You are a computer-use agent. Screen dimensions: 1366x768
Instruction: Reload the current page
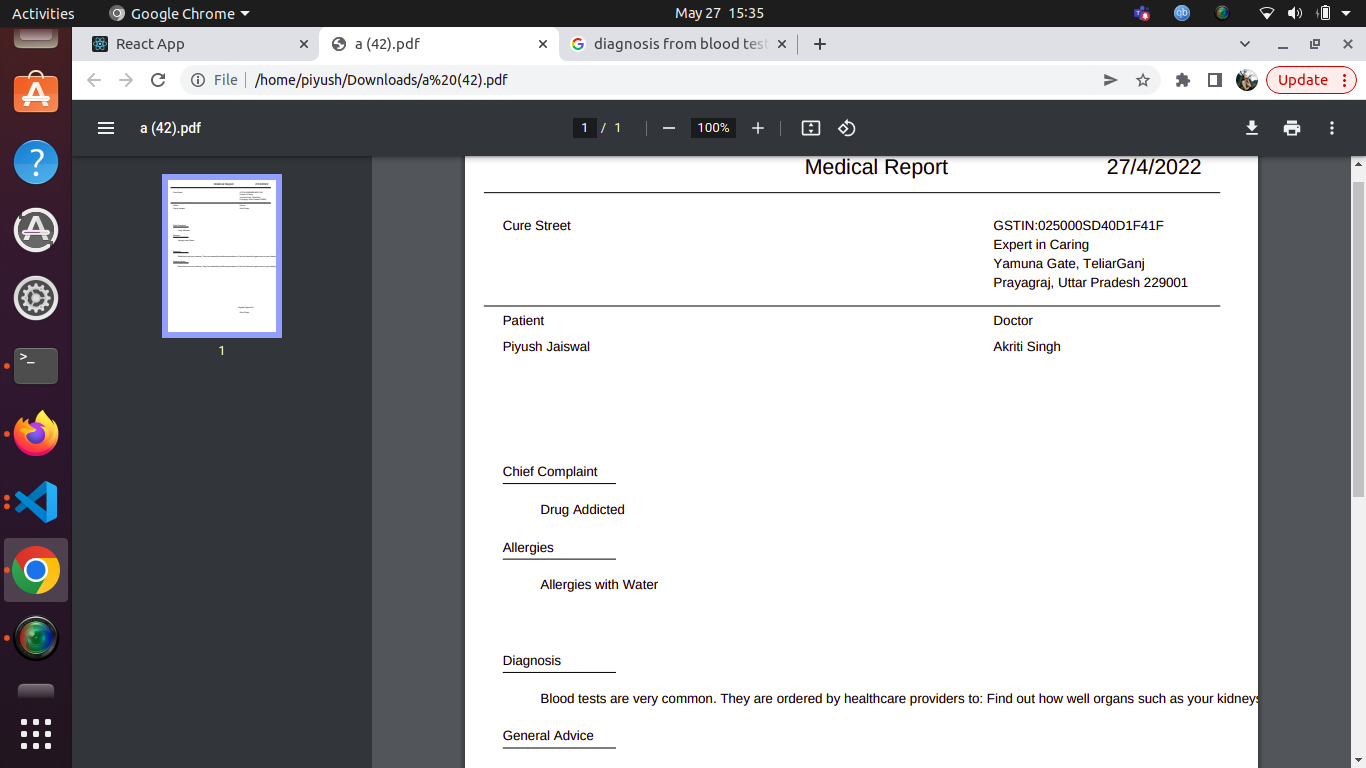coord(158,80)
